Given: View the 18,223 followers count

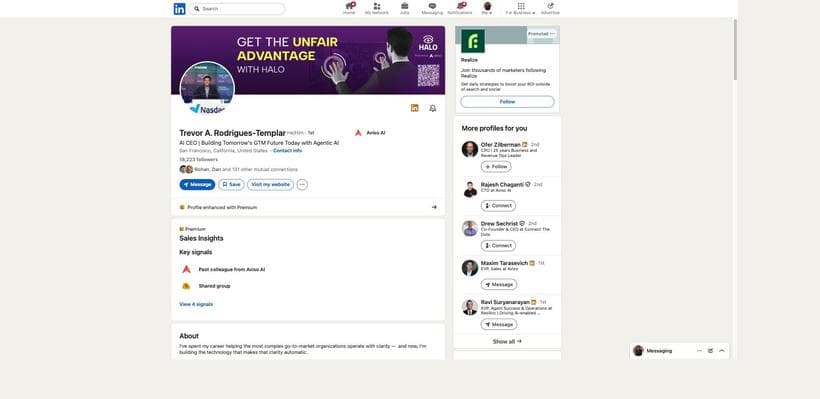Looking at the screenshot, I should [x=199, y=159].
